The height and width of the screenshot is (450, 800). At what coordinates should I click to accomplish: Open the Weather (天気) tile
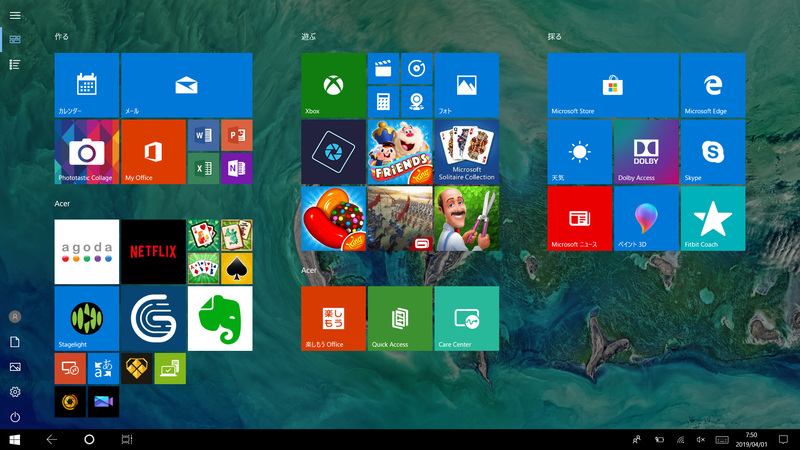(580, 152)
